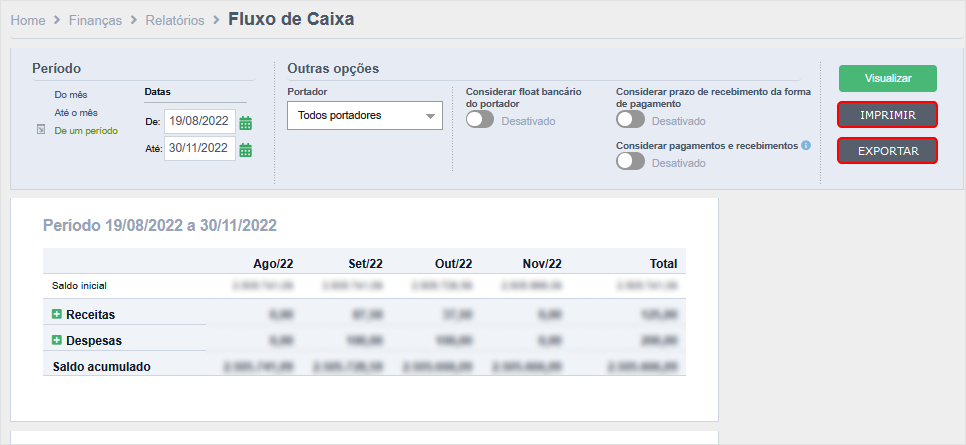The width and height of the screenshot is (966, 445).
Task: Click the Total column header
Action: pyautogui.click(x=663, y=264)
